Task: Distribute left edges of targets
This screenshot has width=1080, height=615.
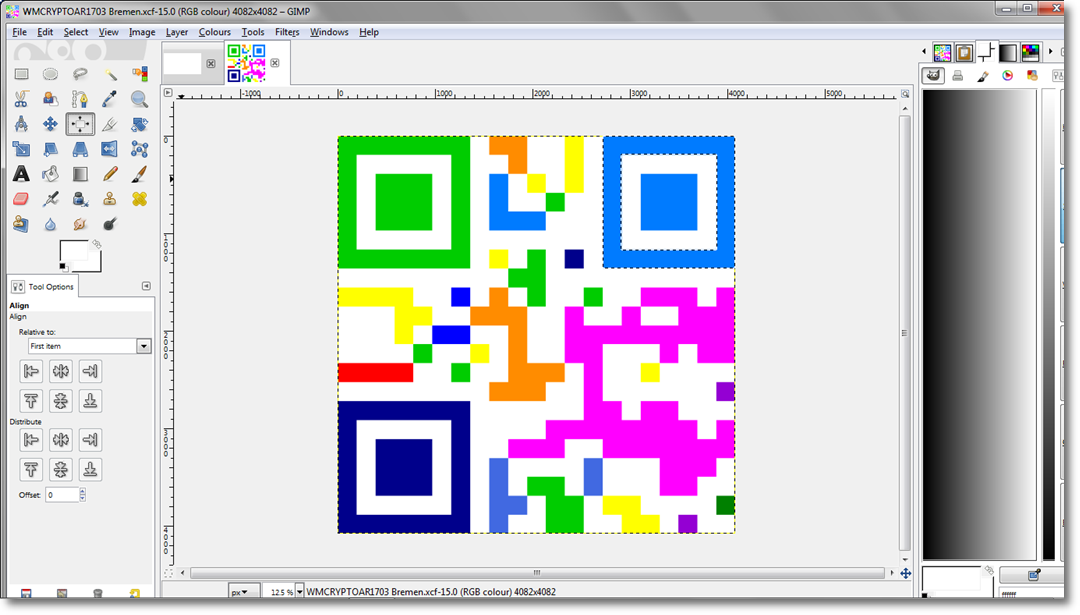Action: click(31, 440)
